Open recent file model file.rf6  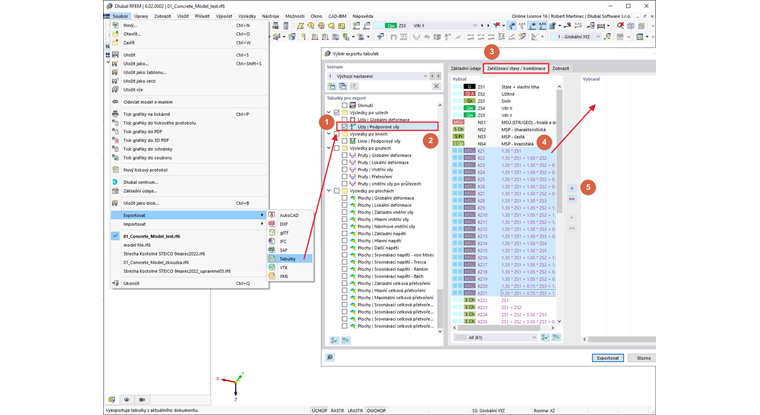coord(136,245)
